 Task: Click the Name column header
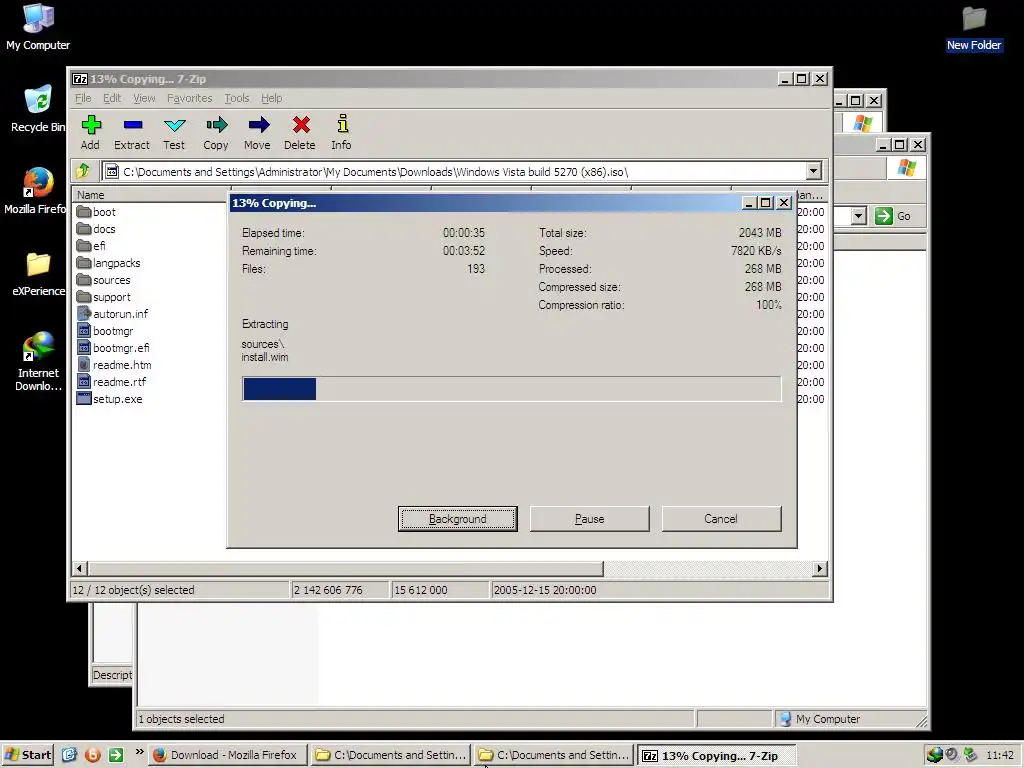click(150, 195)
